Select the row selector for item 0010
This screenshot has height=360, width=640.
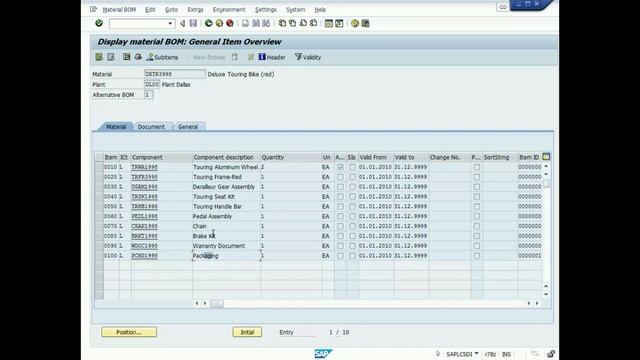tap(99, 167)
